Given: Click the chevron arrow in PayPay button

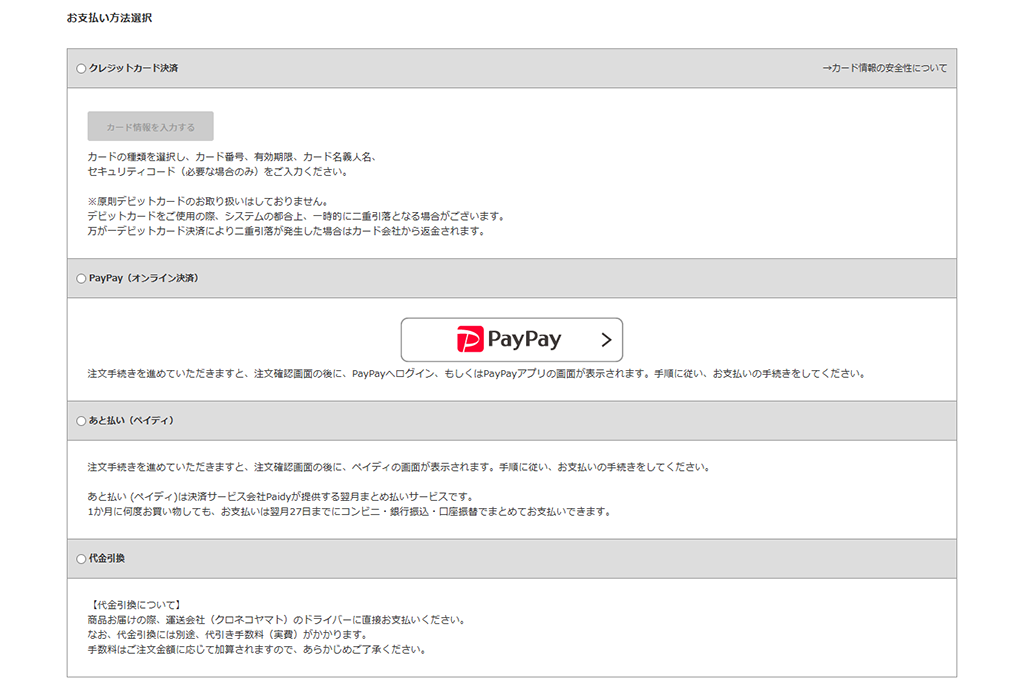Looking at the screenshot, I should [605, 340].
